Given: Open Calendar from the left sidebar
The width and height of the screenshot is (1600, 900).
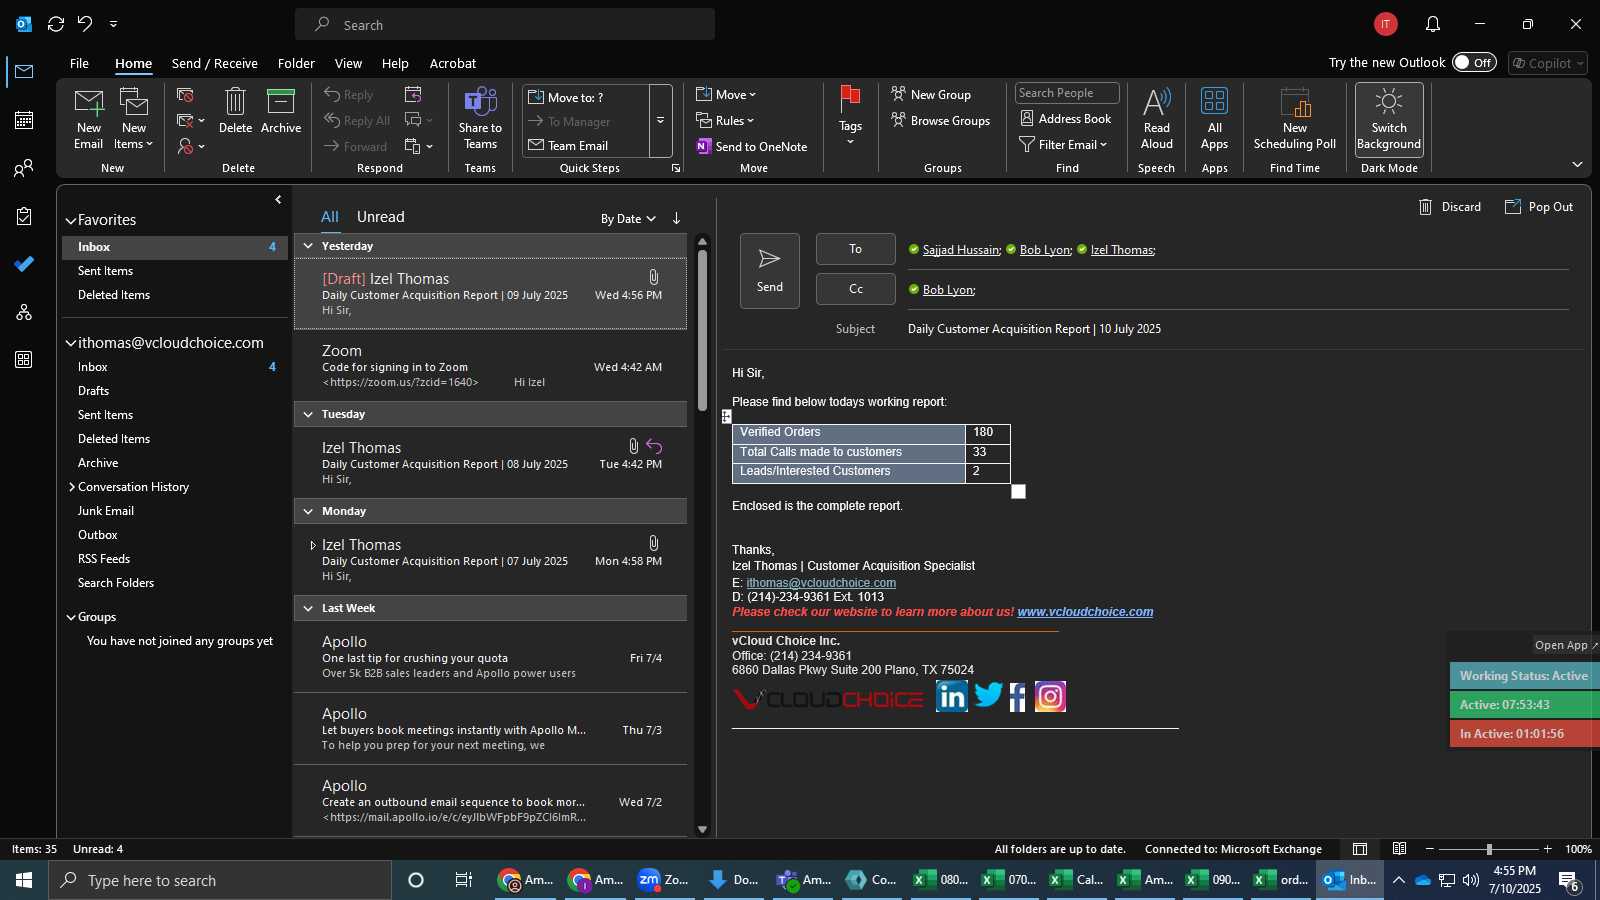Looking at the screenshot, I should [24, 120].
